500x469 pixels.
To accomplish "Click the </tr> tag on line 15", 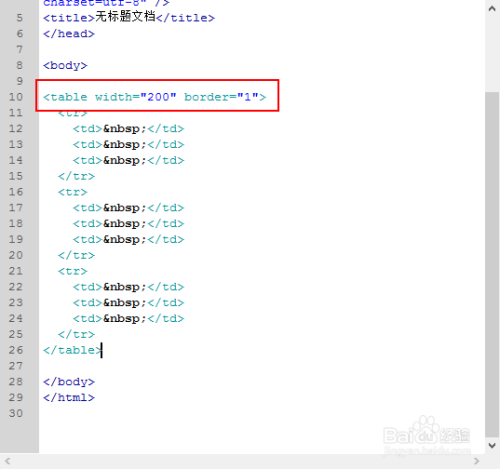I will tap(76, 176).
